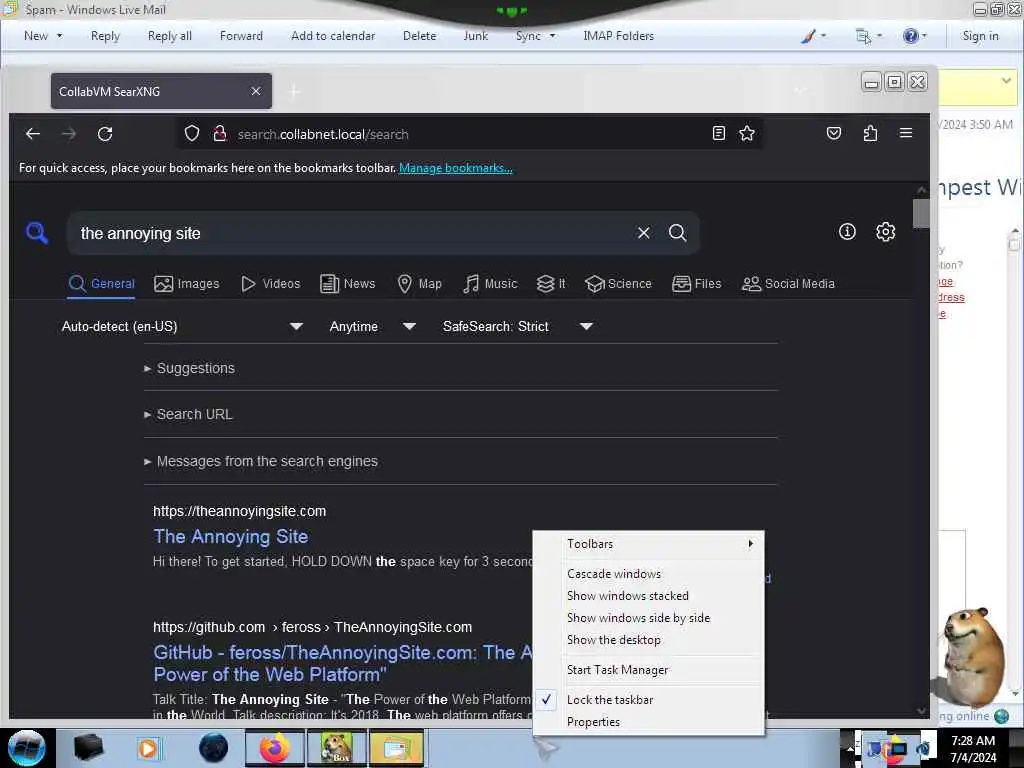This screenshot has height=768, width=1024.
Task: Open the GitHub feross TheAnnoyingSite result
Action: tap(342, 663)
